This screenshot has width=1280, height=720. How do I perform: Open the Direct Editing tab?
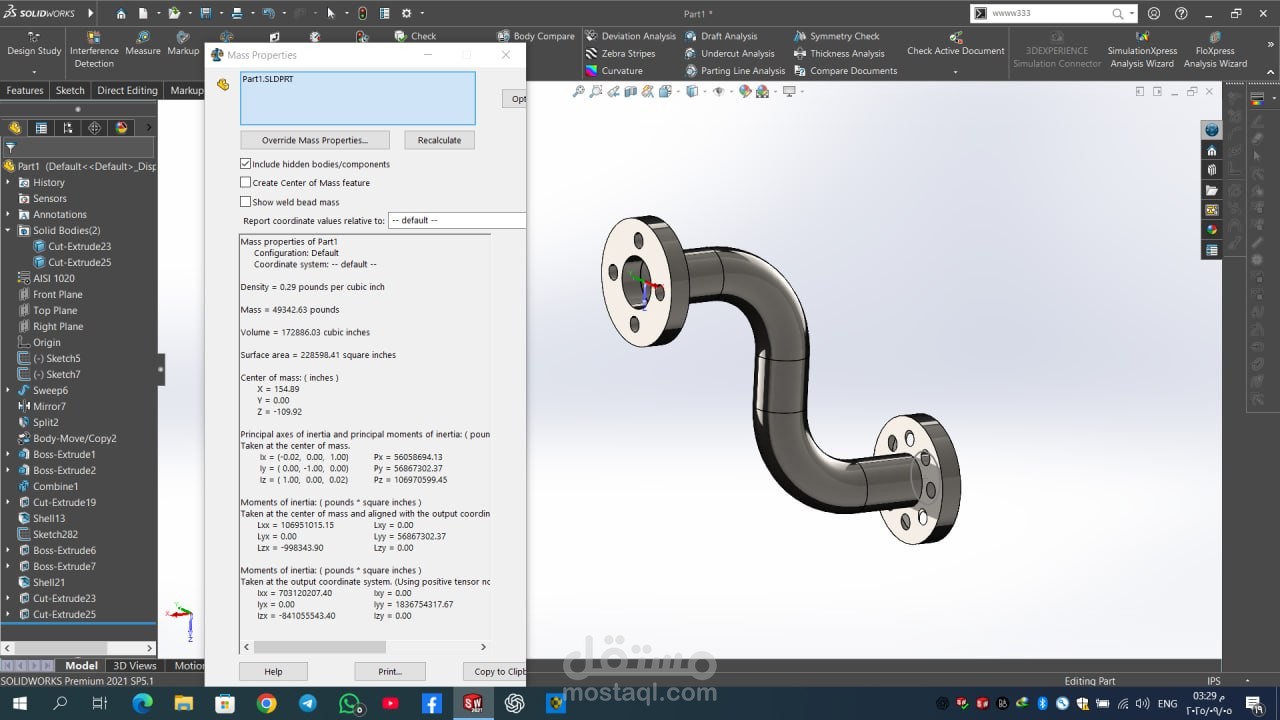tap(127, 90)
